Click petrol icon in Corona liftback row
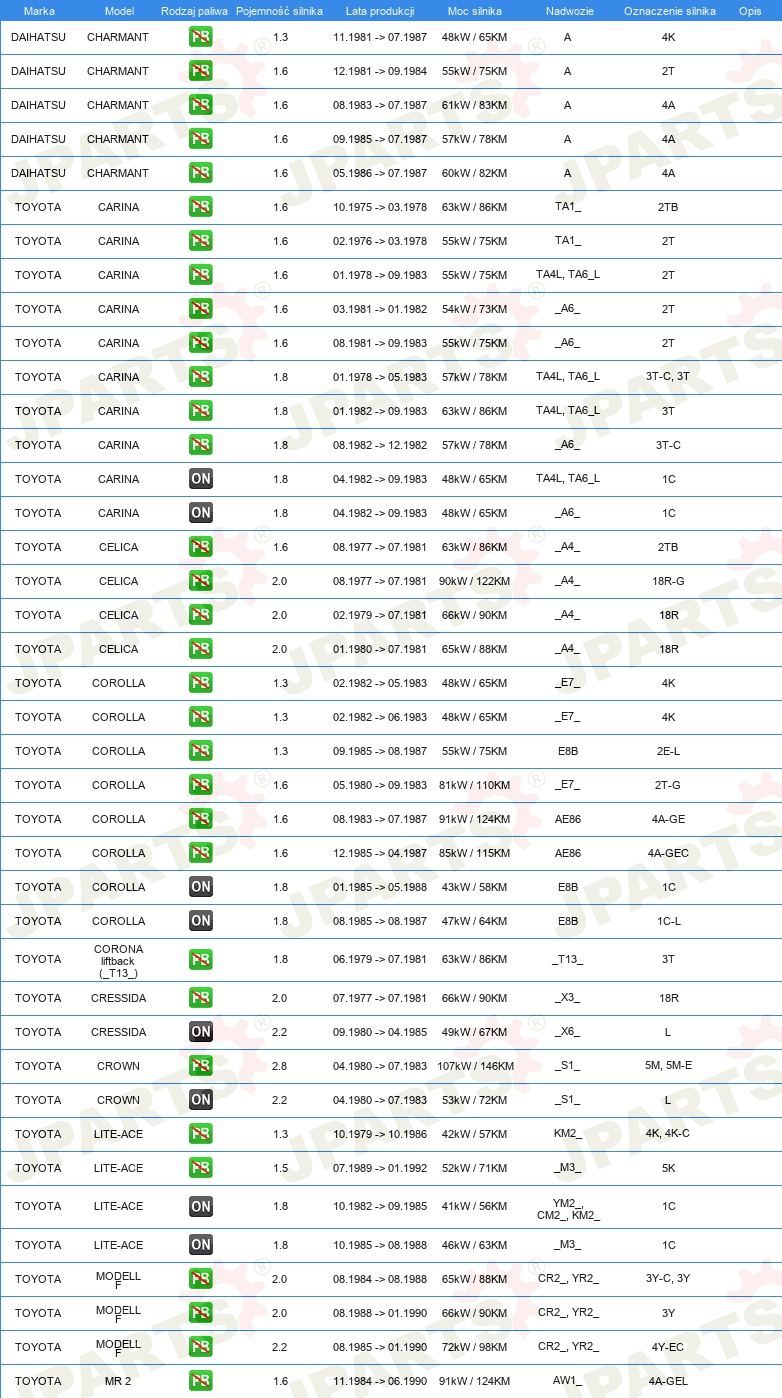 pyautogui.click(x=201, y=959)
